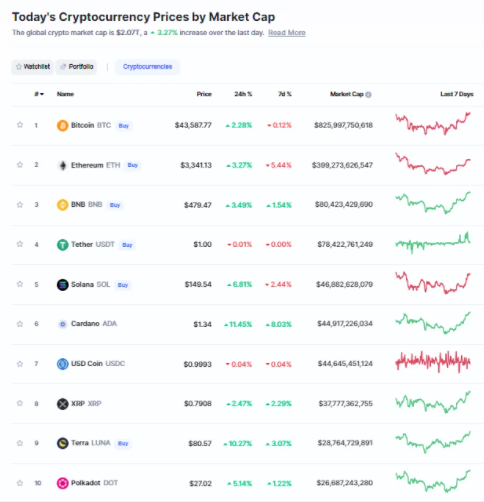
Task: Switch to the Cryptocurrencies tab
Action: pos(147,67)
